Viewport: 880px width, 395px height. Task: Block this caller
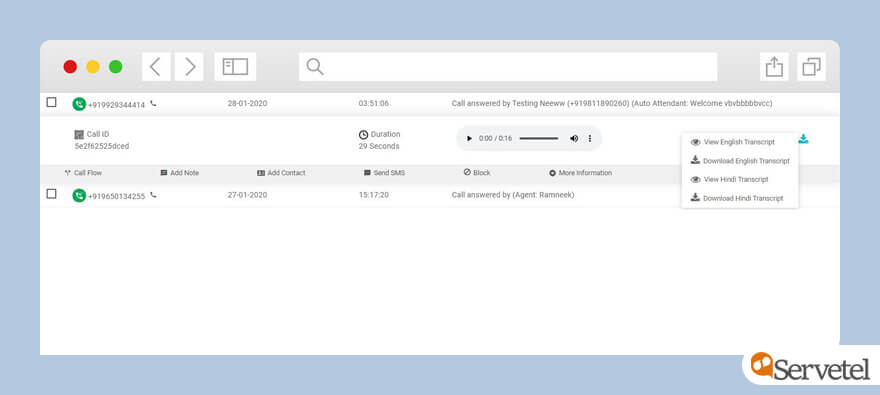(x=477, y=173)
